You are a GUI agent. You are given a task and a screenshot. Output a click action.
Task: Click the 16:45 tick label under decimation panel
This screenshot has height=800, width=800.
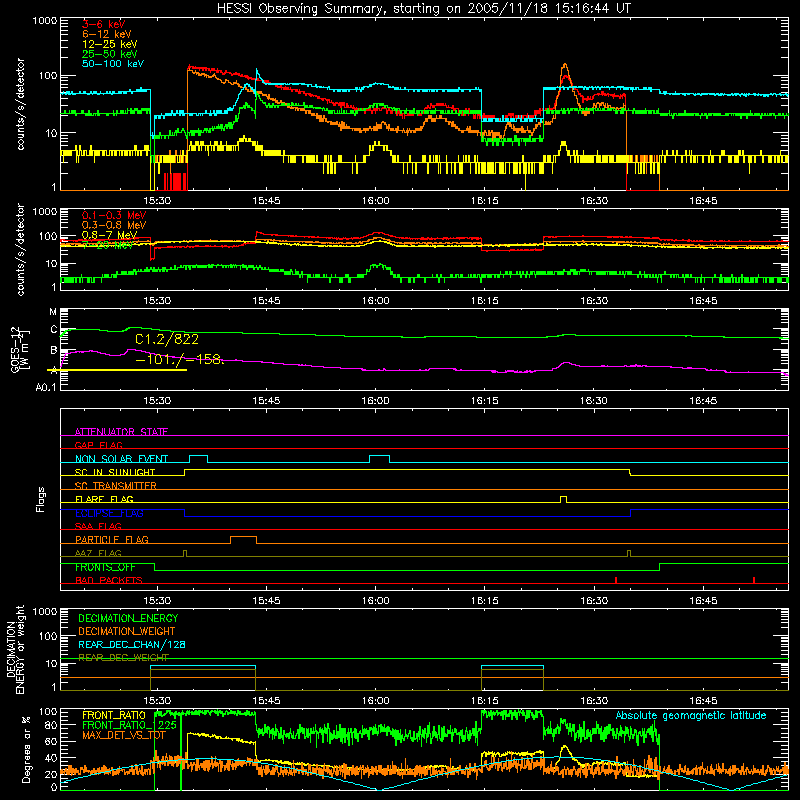703,701
